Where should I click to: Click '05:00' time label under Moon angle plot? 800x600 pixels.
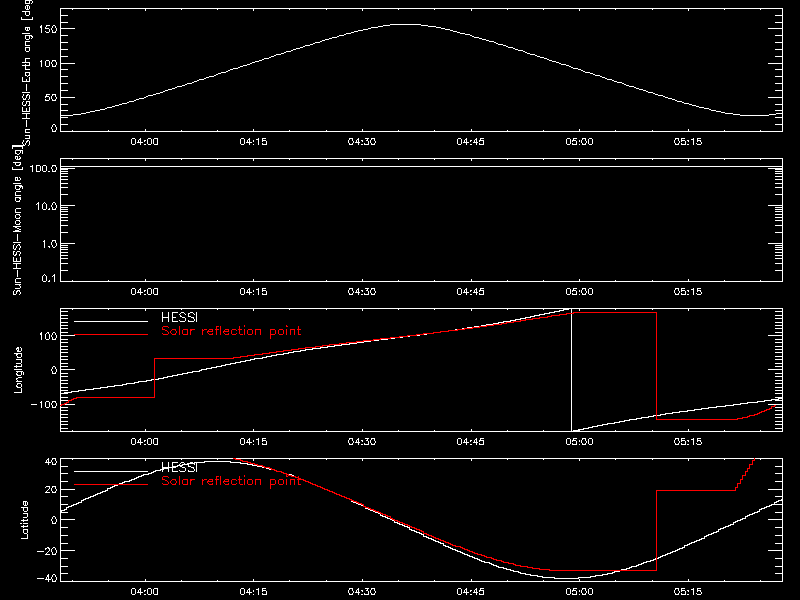579,292
